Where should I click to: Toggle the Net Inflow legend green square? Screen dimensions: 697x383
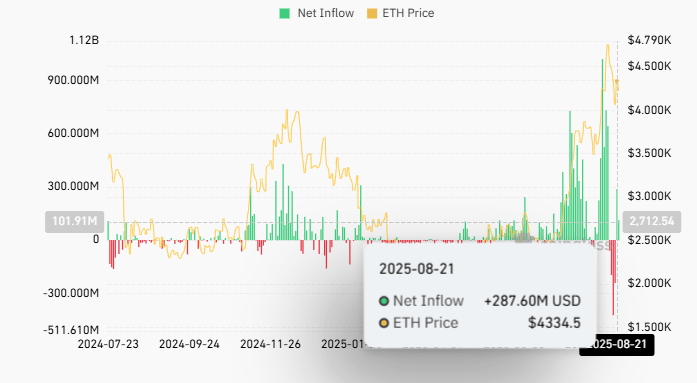284,13
